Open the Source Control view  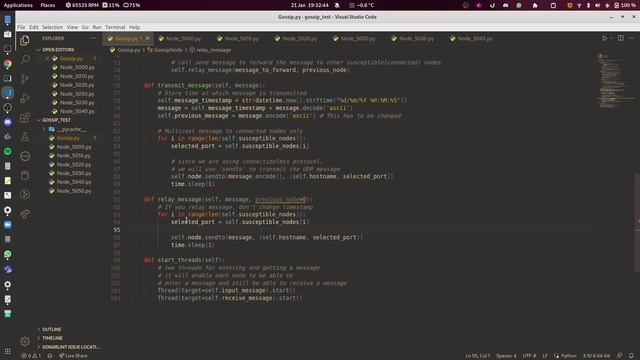(x=25, y=79)
